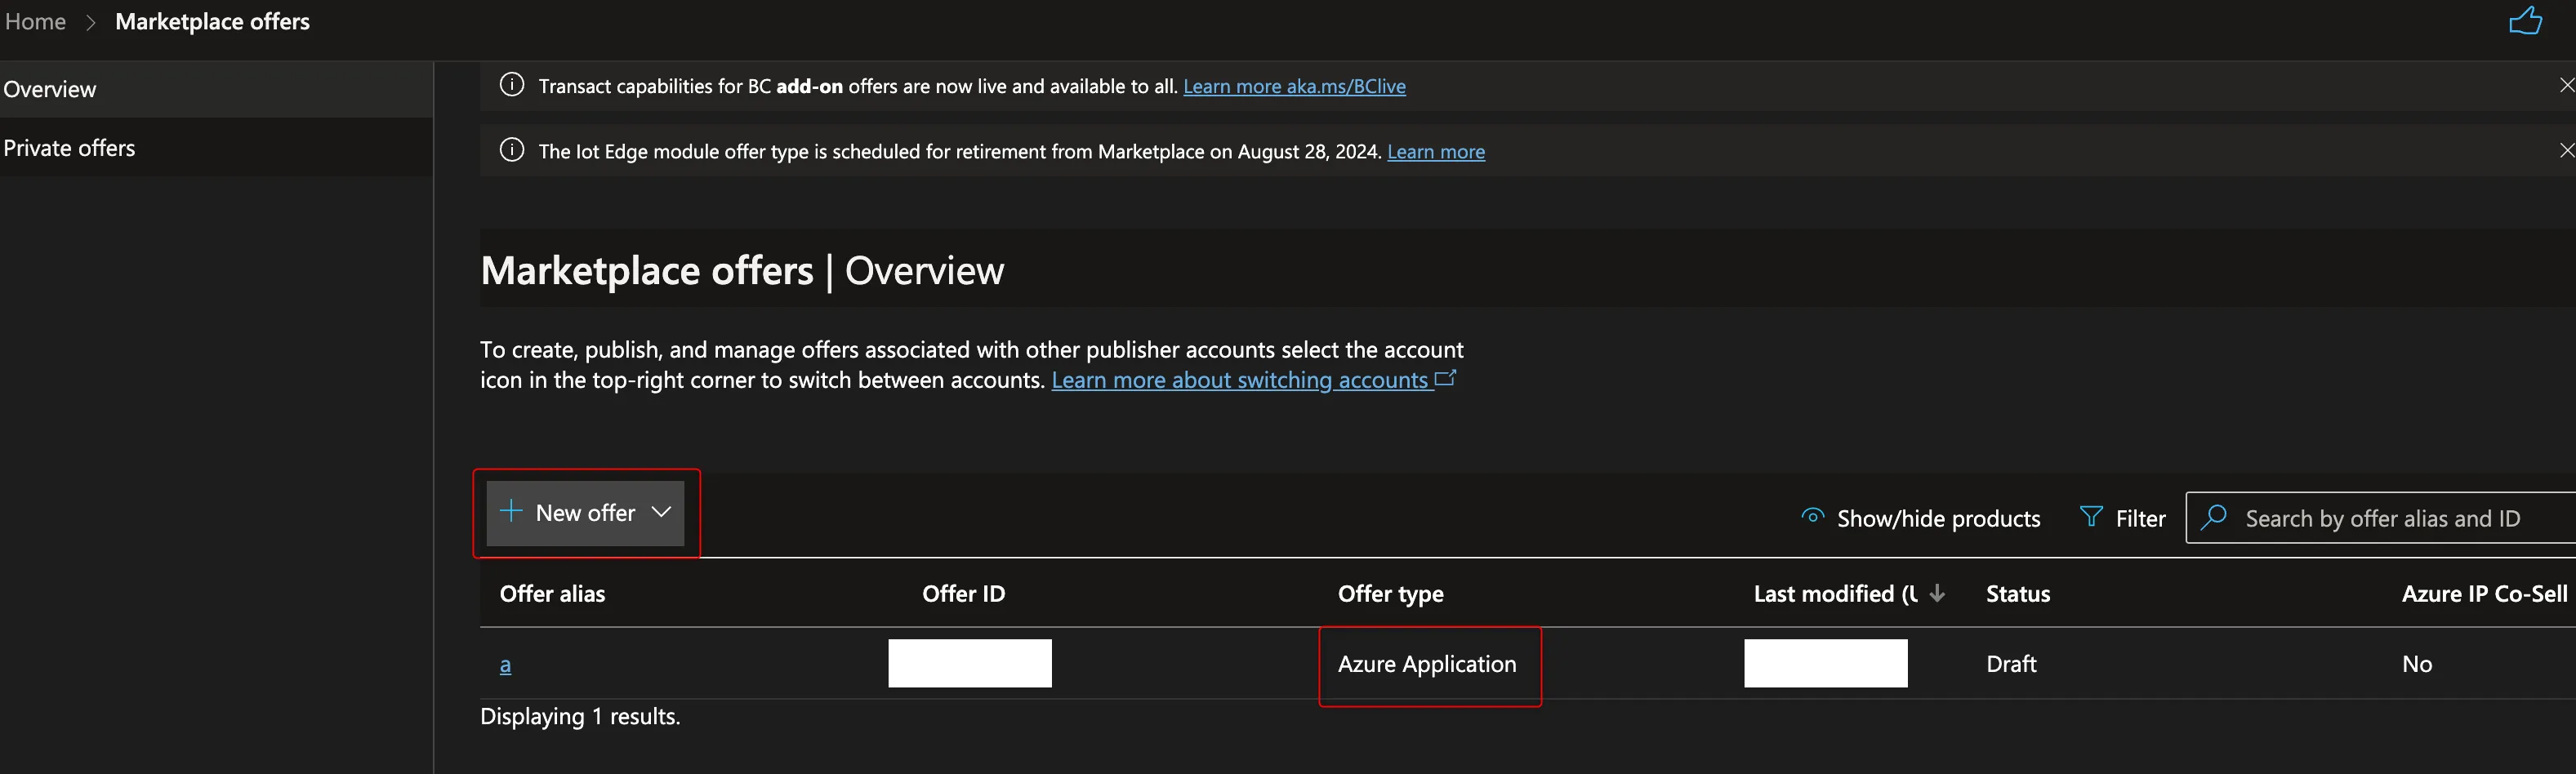Screen dimensions: 2576x774
Task: Open the Overview sidebar item
Action: 216,89
